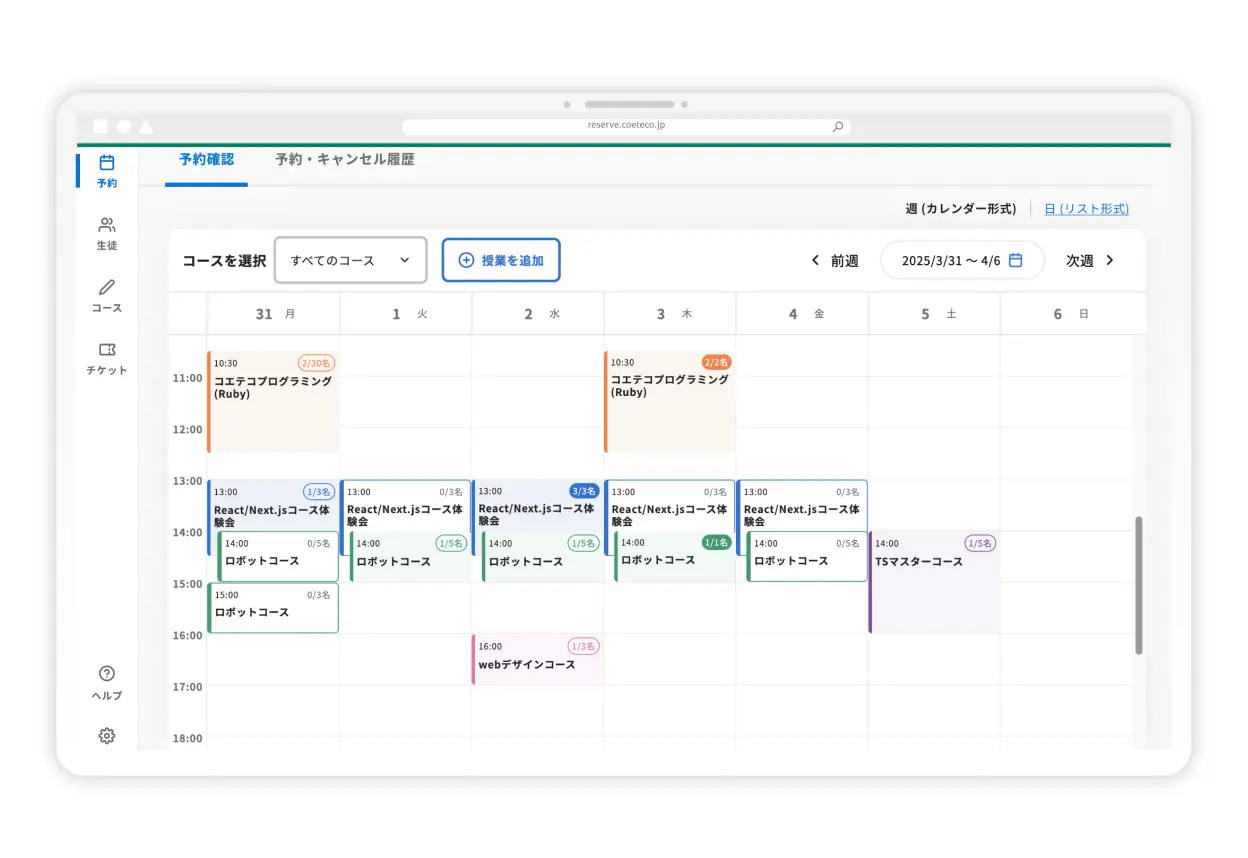Open settings via the gear icon
The image size is (1248, 858).
[x=106, y=735]
